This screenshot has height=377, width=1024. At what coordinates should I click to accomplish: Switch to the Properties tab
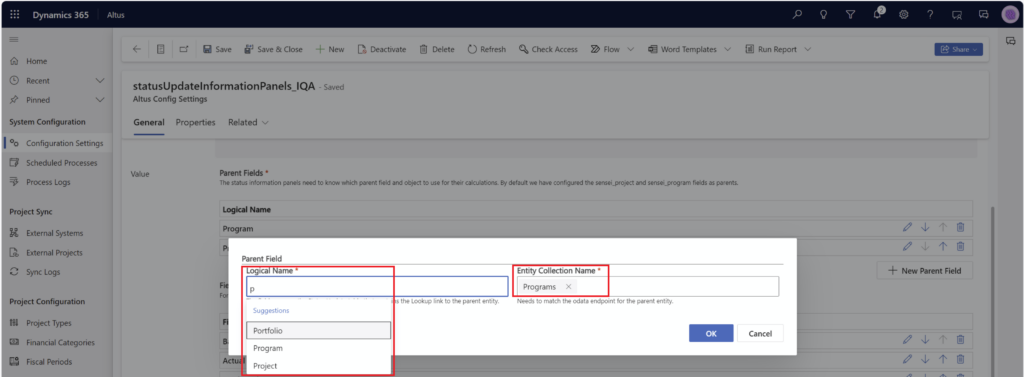point(195,122)
